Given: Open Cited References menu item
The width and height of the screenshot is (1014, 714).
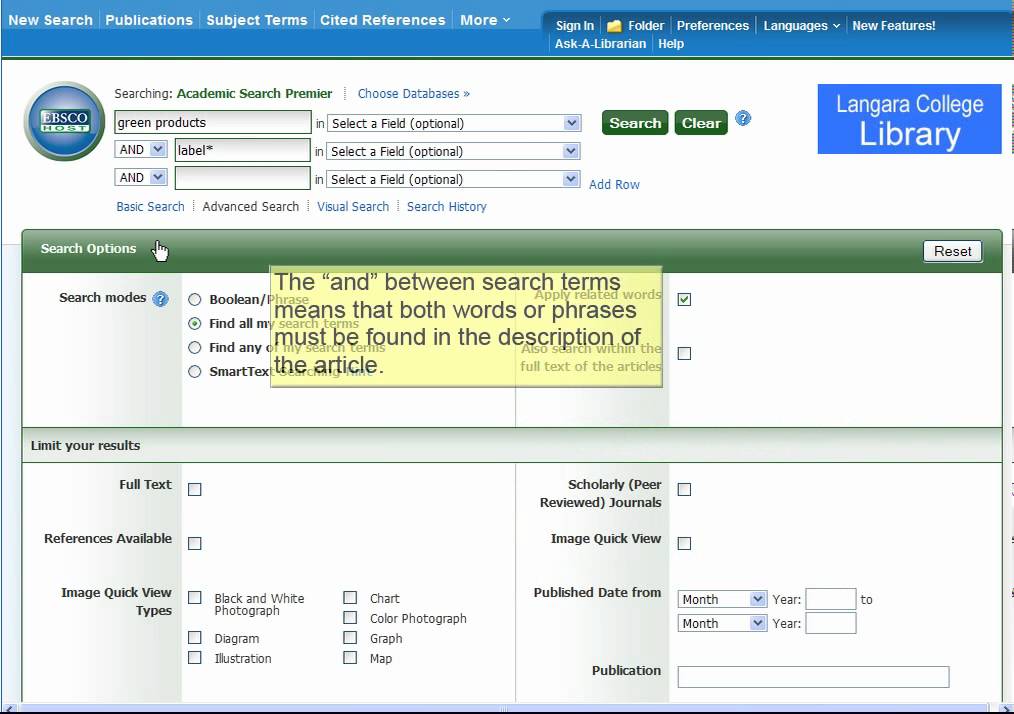Looking at the screenshot, I should (383, 20).
